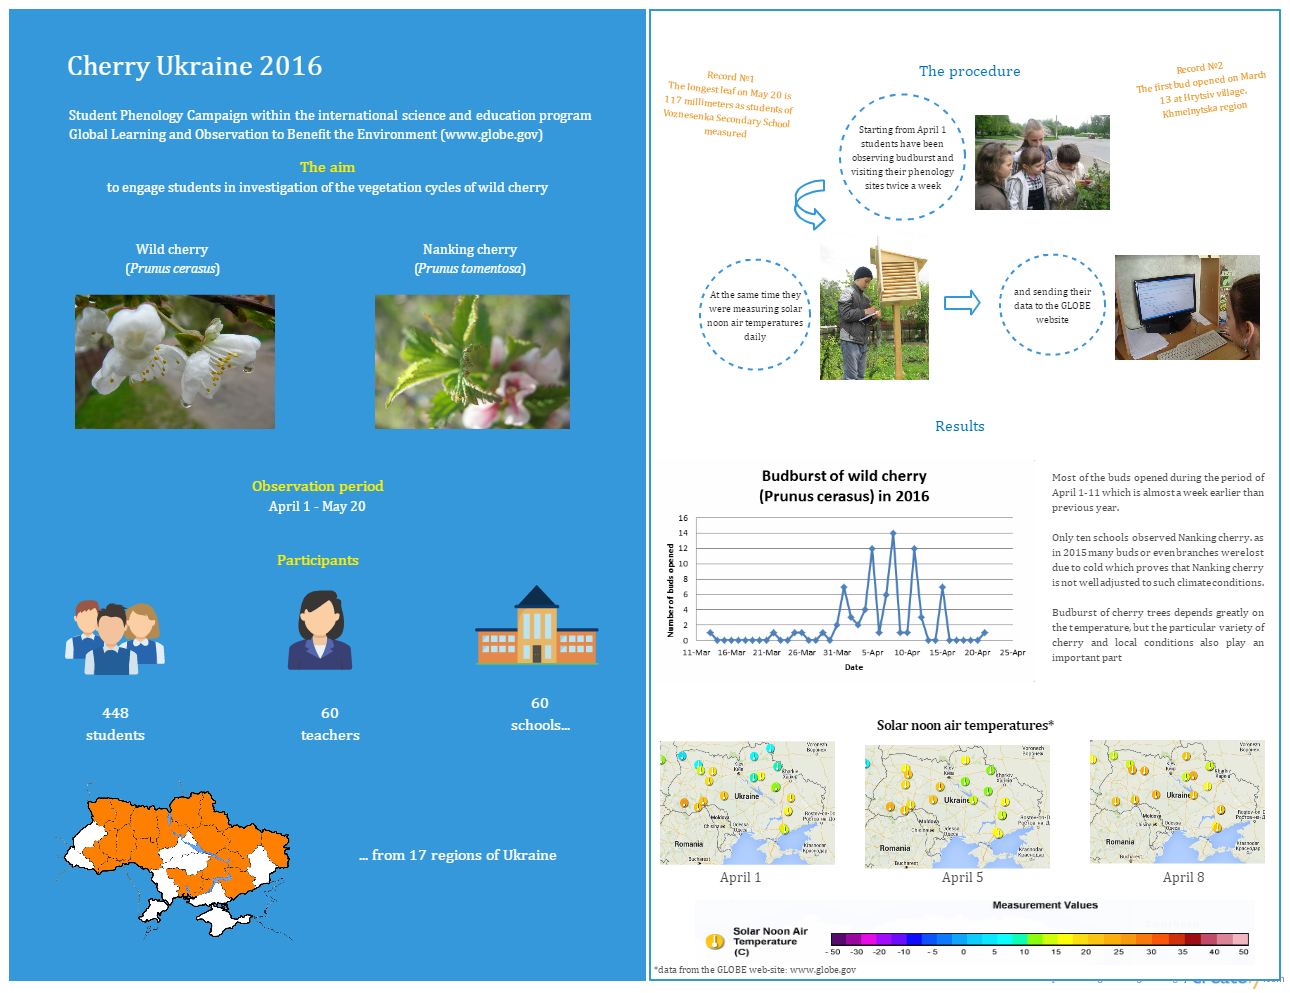Open the April 1 temperature map
The image size is (1290, 993).
click(747, 803)
